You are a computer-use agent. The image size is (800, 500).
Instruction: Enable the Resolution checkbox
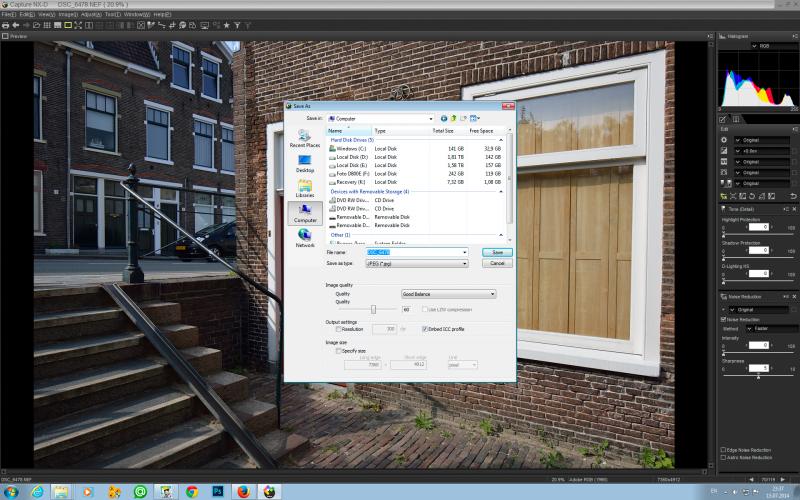click(339, 330)
